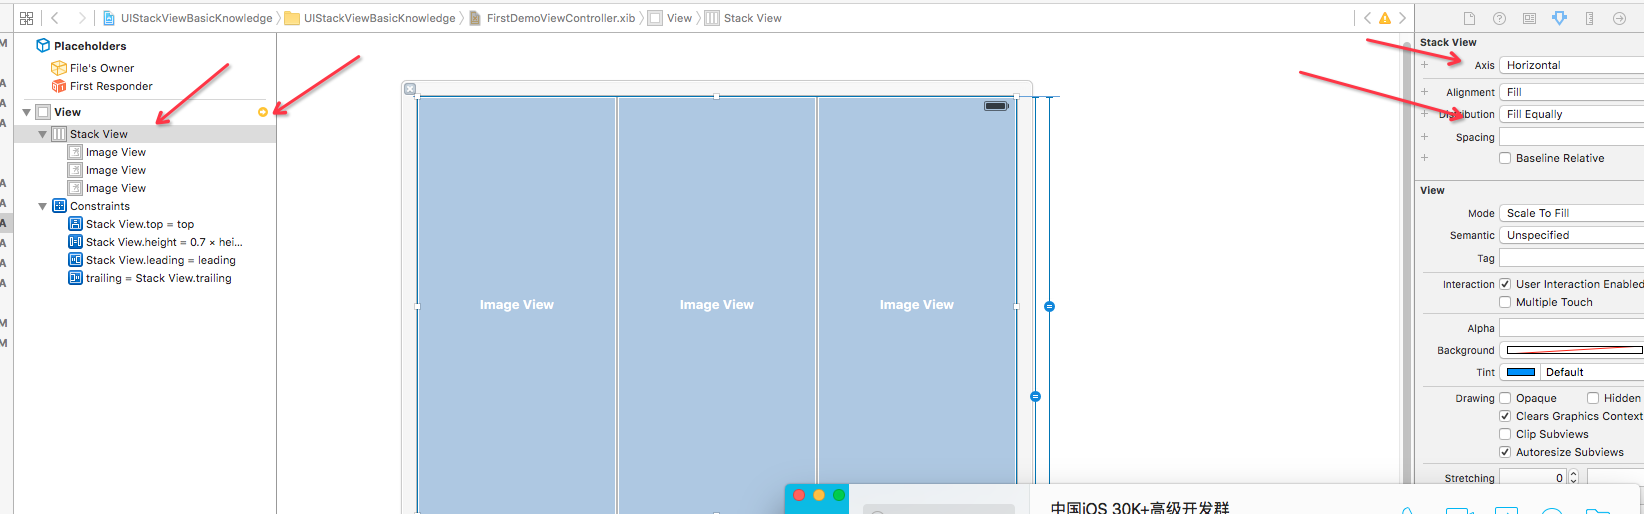Open the FirstDemoViewController.xib breadcrumb

[x=552, y=18]
